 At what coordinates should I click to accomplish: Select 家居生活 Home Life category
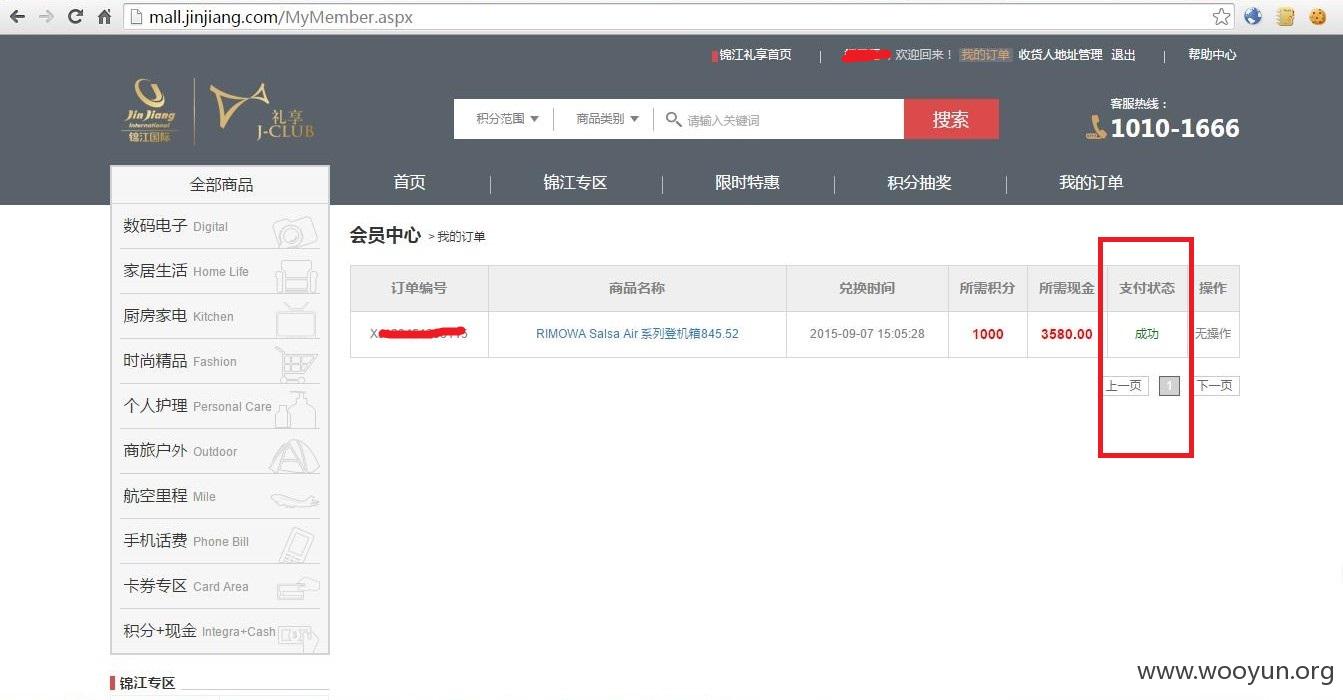[x=221, y=271]
